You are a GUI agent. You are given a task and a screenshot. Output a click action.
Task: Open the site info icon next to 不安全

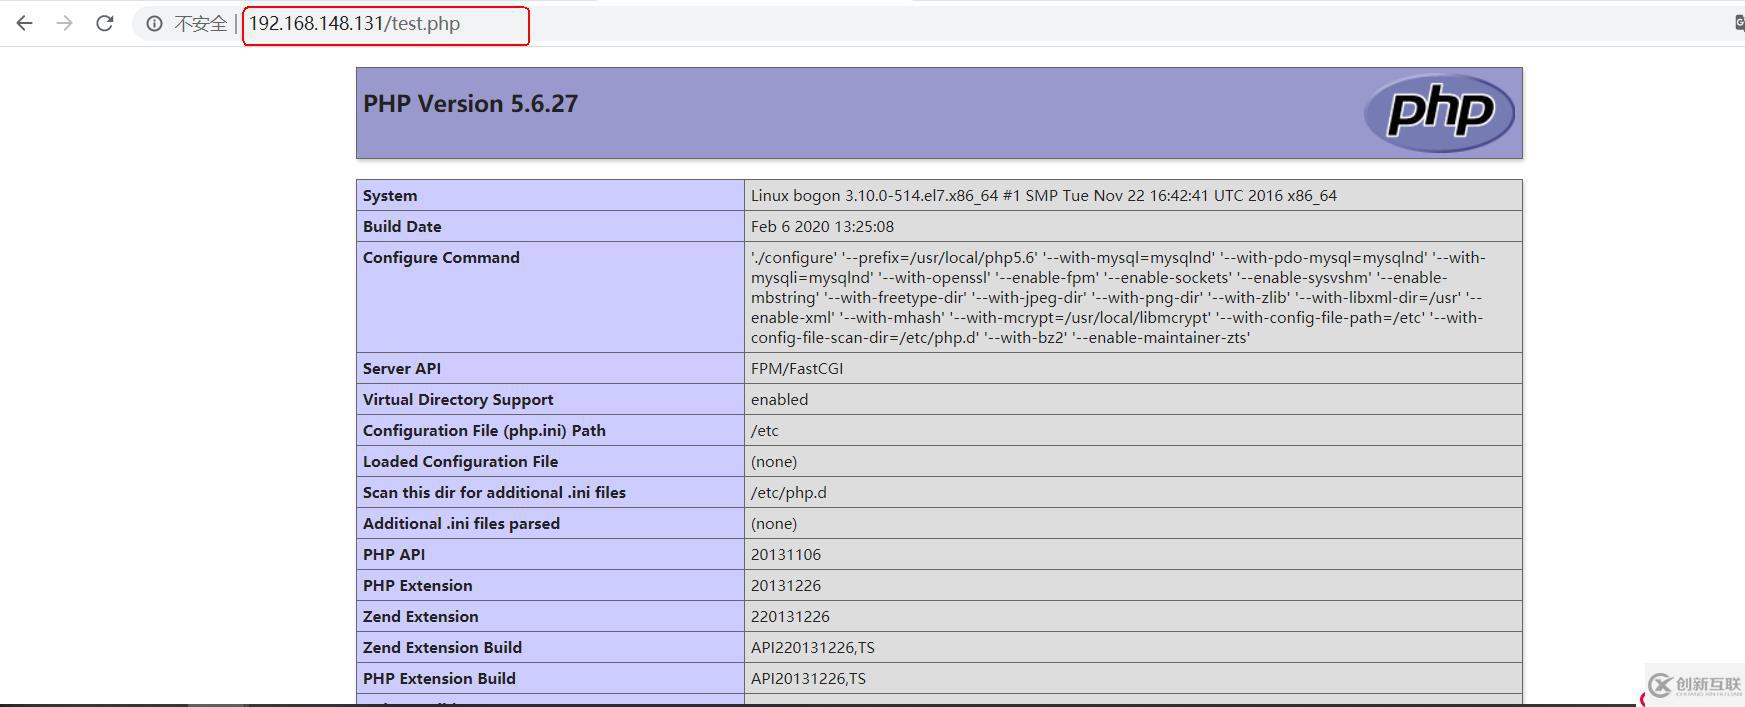tap(154, 24)
